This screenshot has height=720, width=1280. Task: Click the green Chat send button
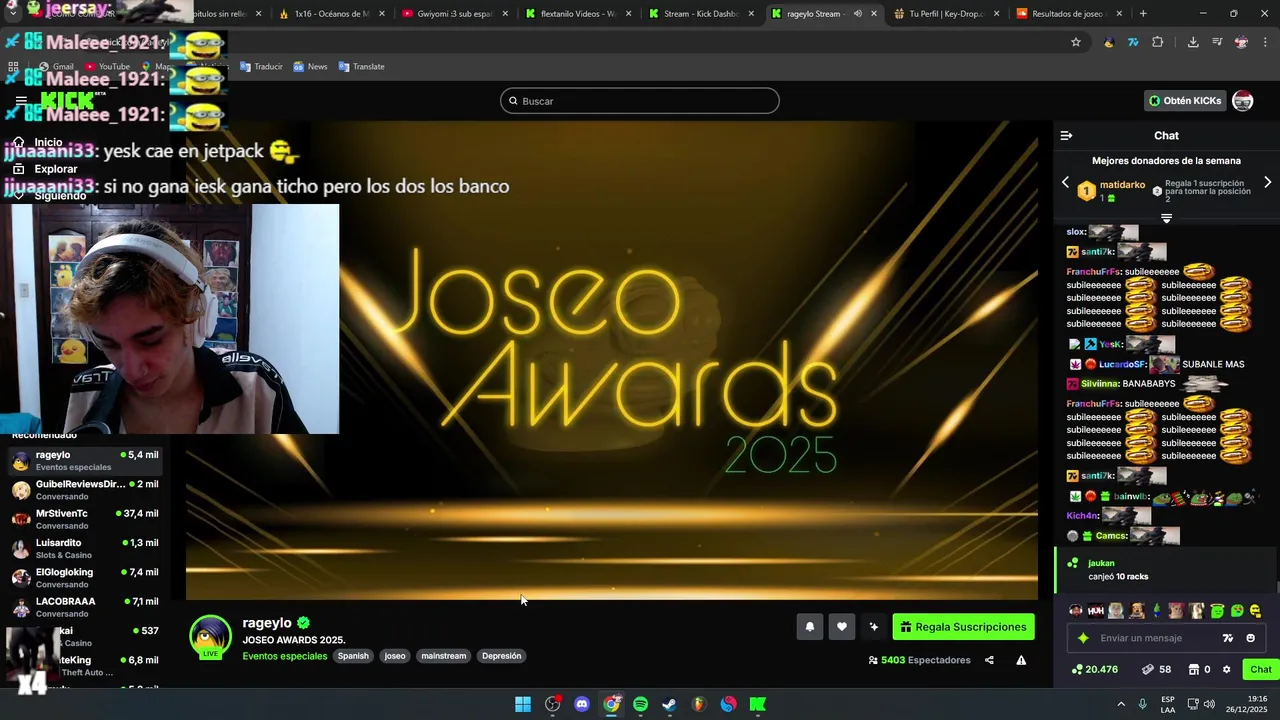[1260, 669]
